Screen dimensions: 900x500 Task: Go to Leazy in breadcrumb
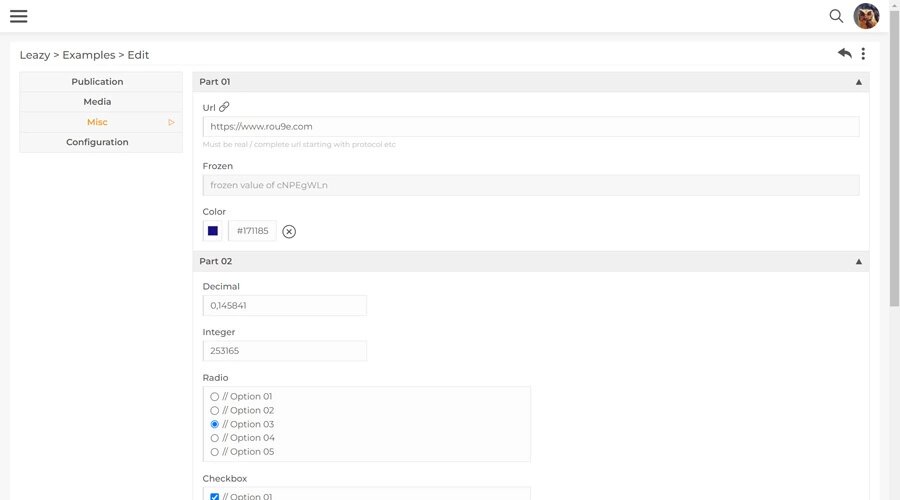(35, 55)
